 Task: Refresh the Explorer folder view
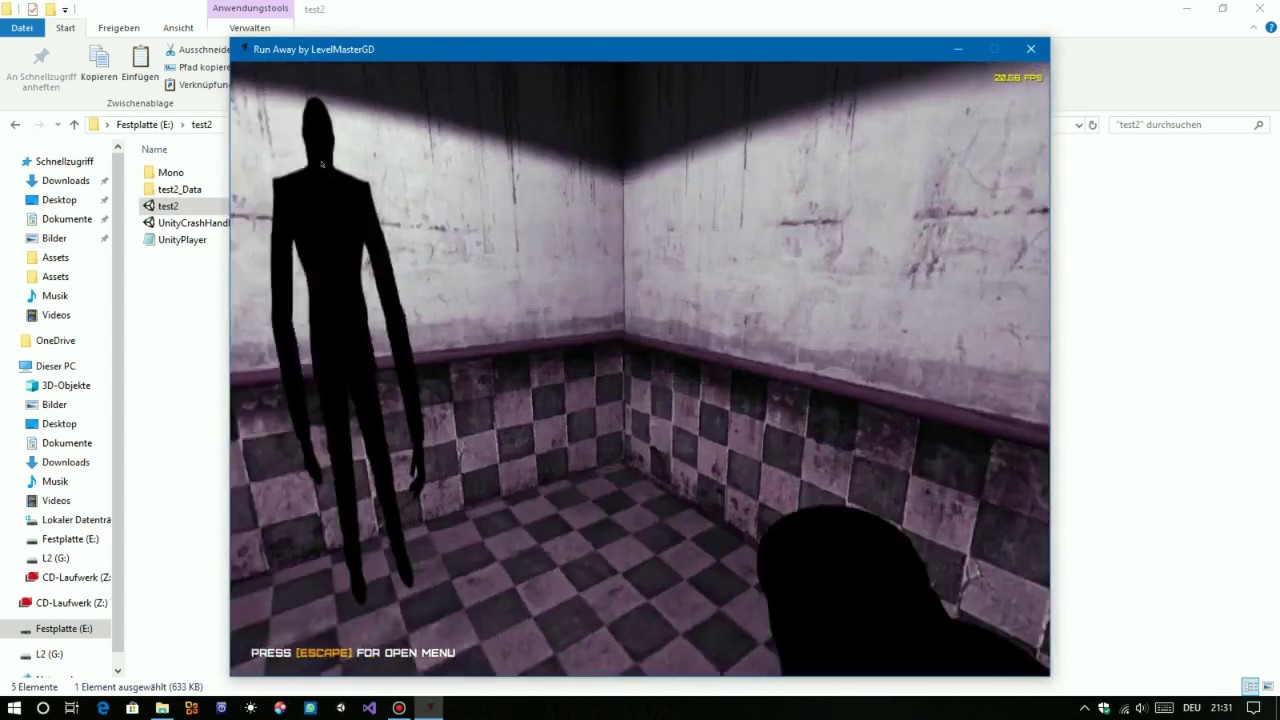coord(1093,125)
